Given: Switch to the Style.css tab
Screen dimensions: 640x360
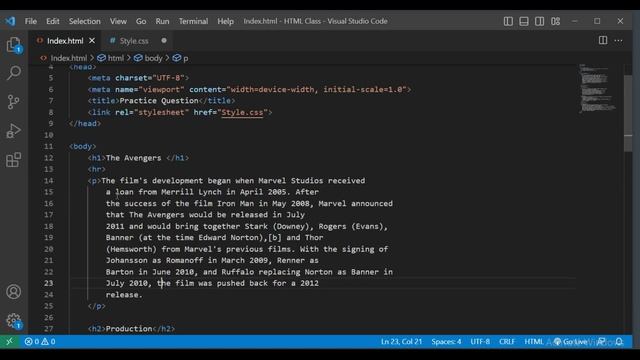Looking at the screenshot, I should click(x=134, y=41).
